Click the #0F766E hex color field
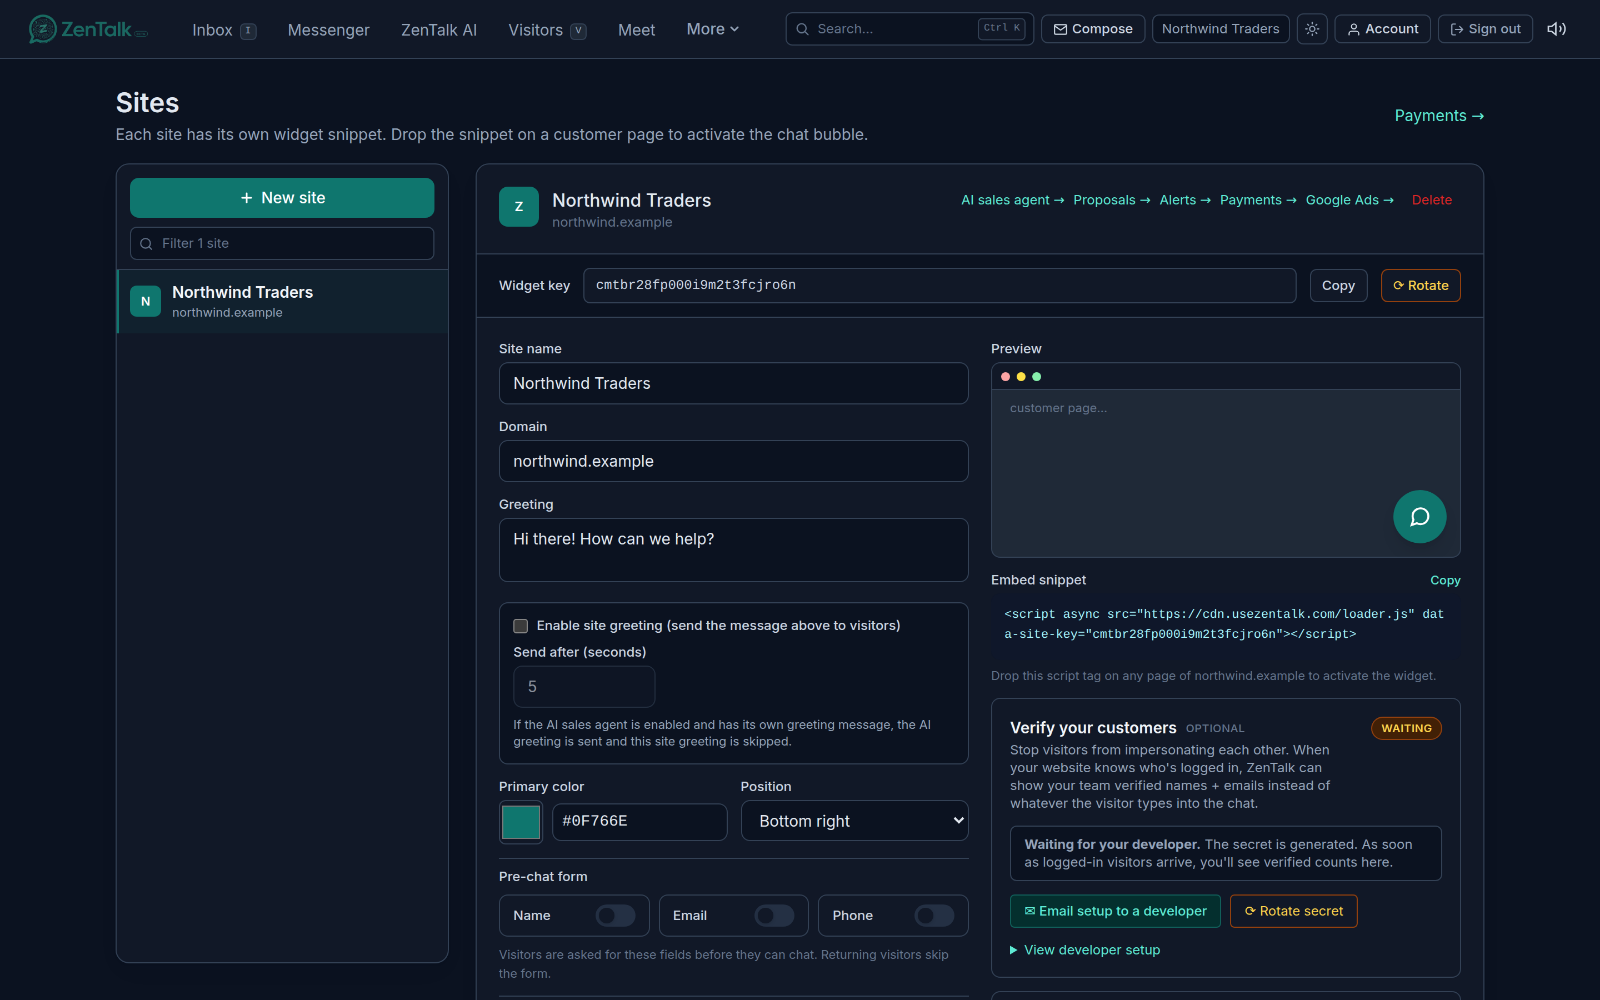1600x1000 pixels. (640, 822)
